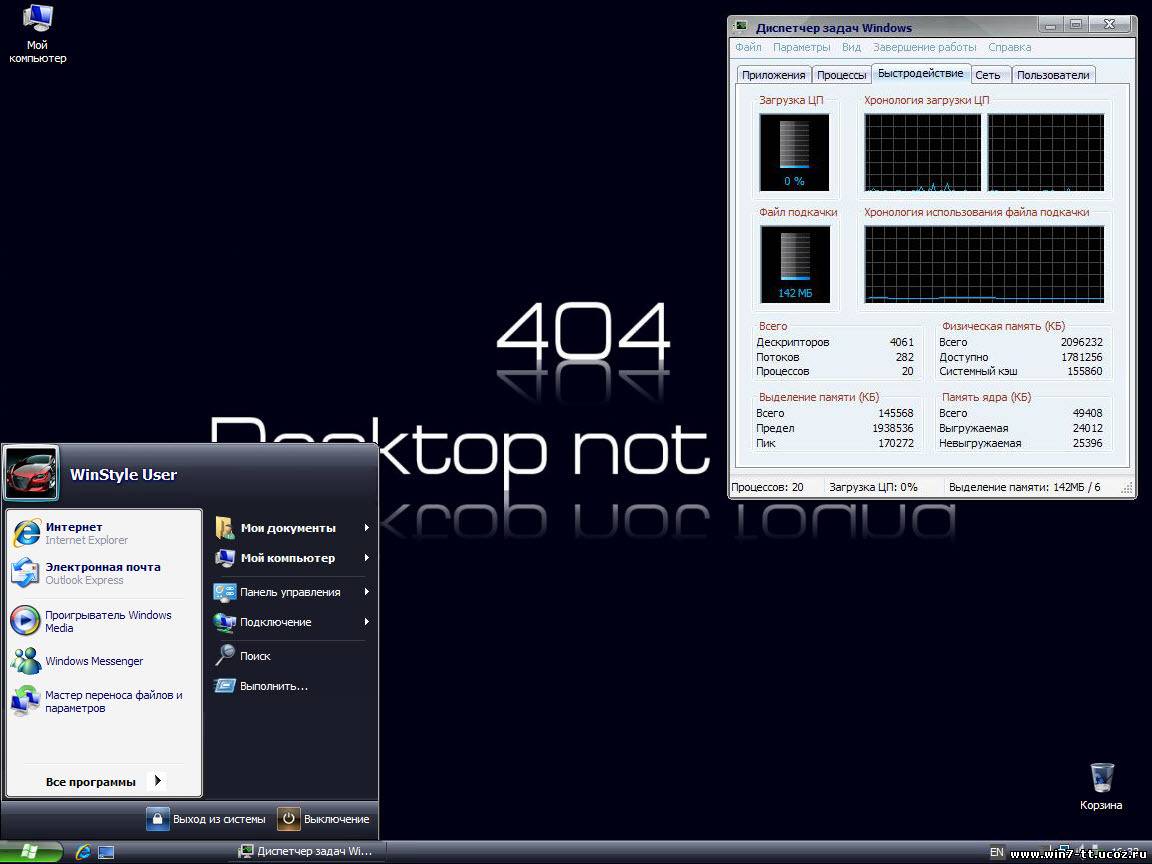Open the Recycle Bin (Корзина) desktop icon
Screen dimensions: 1152x864
pyautogui.click(x=1101, y=786)
